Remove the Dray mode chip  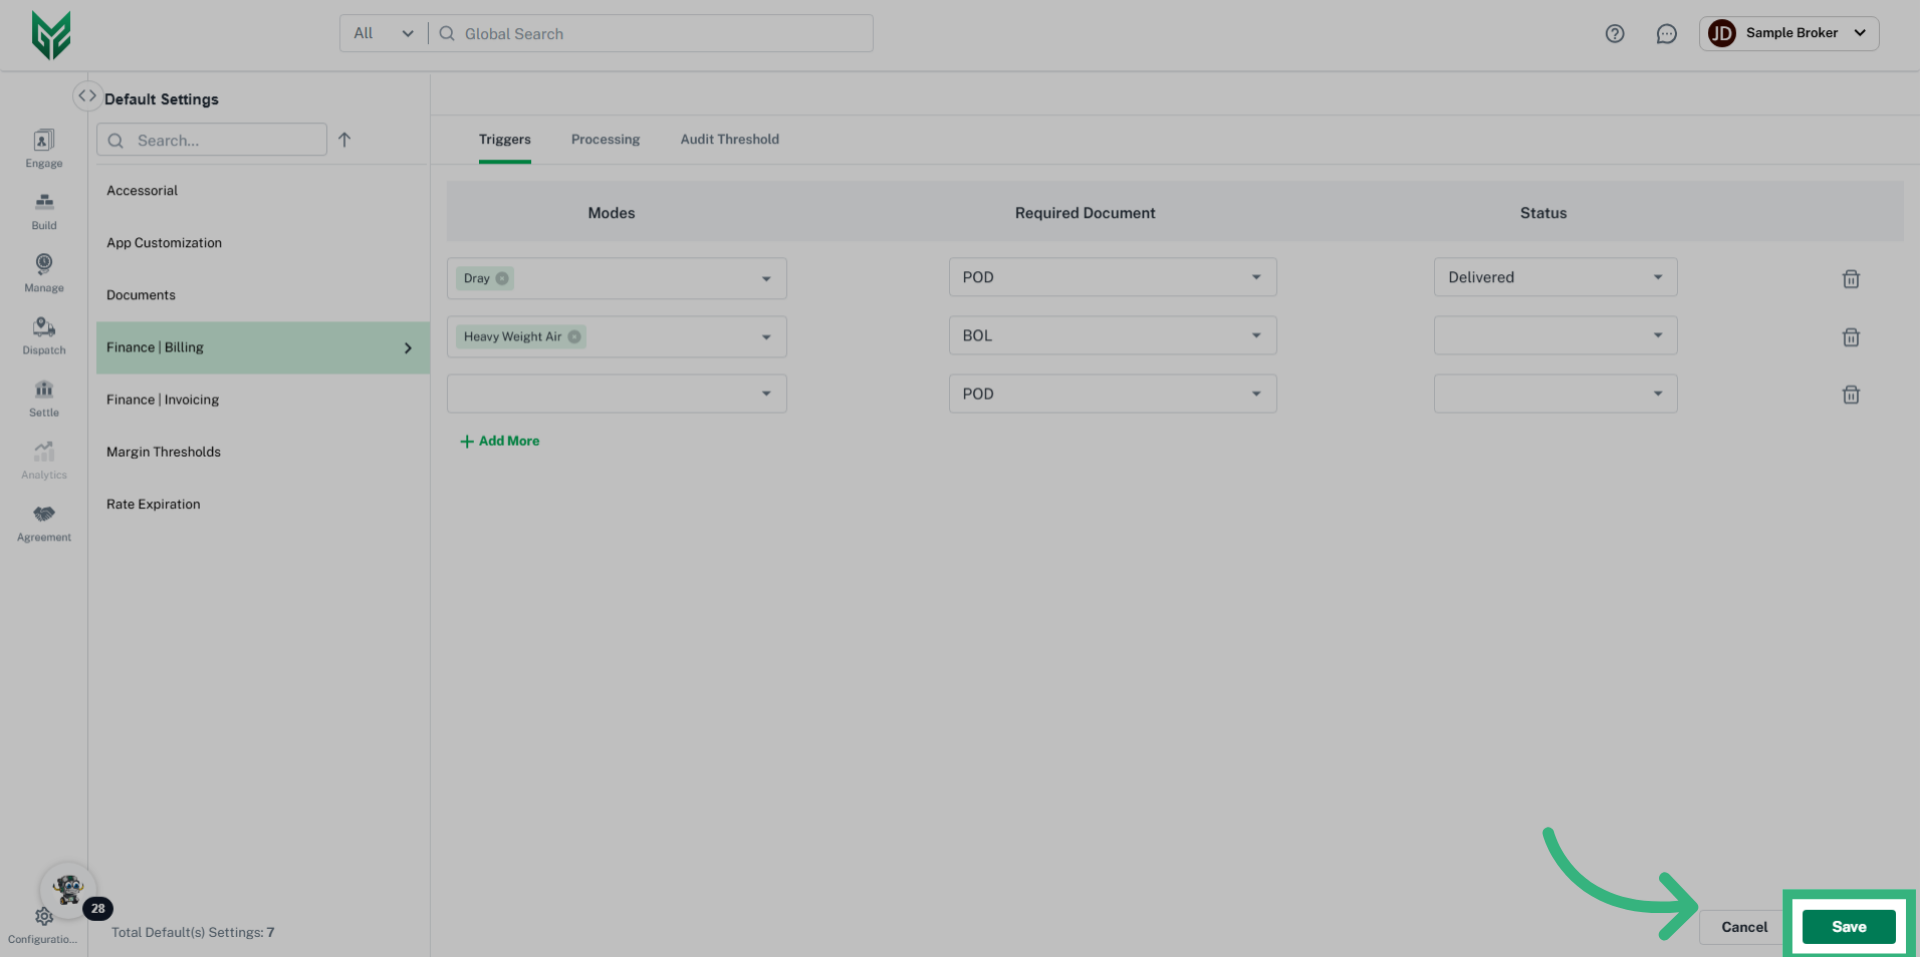[x=502, y=279]
